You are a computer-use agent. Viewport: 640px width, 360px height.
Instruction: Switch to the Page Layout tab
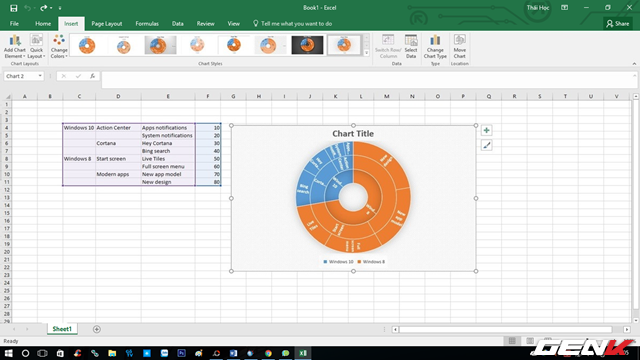tap(107, 24)
